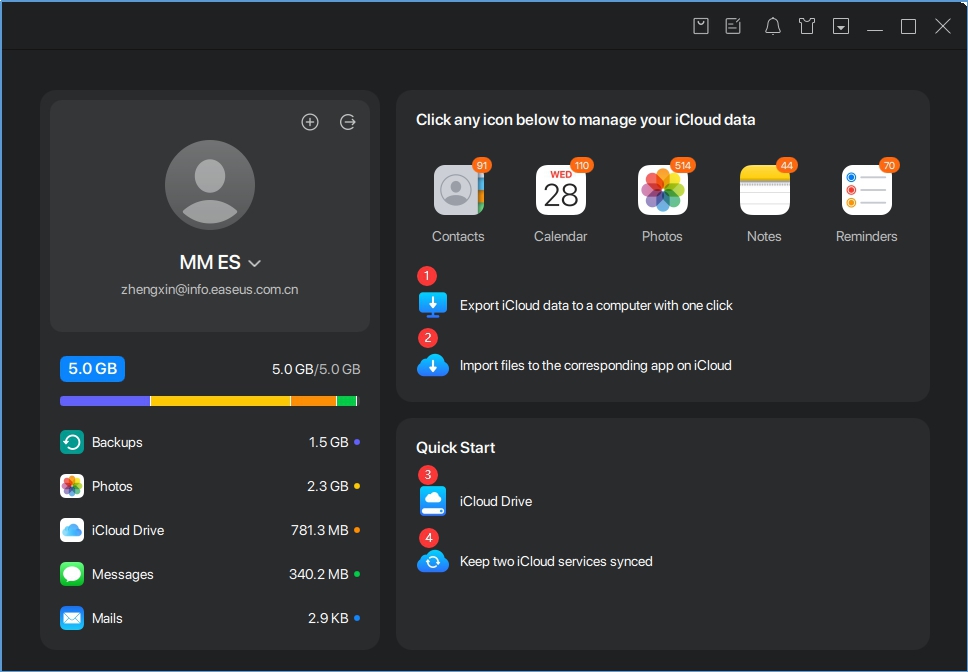Select the Backups text label
This screenshot has height=672, width=968.
click(x=117, y=442)
